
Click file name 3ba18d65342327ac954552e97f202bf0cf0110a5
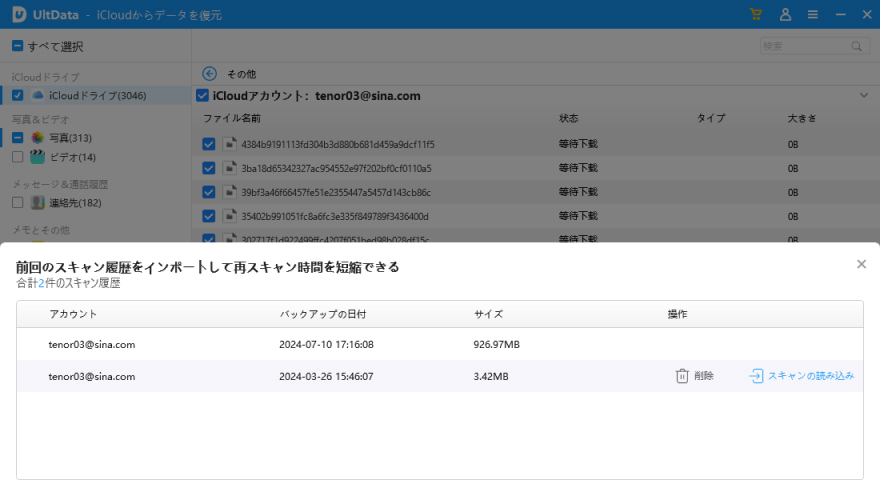(336, 168)
